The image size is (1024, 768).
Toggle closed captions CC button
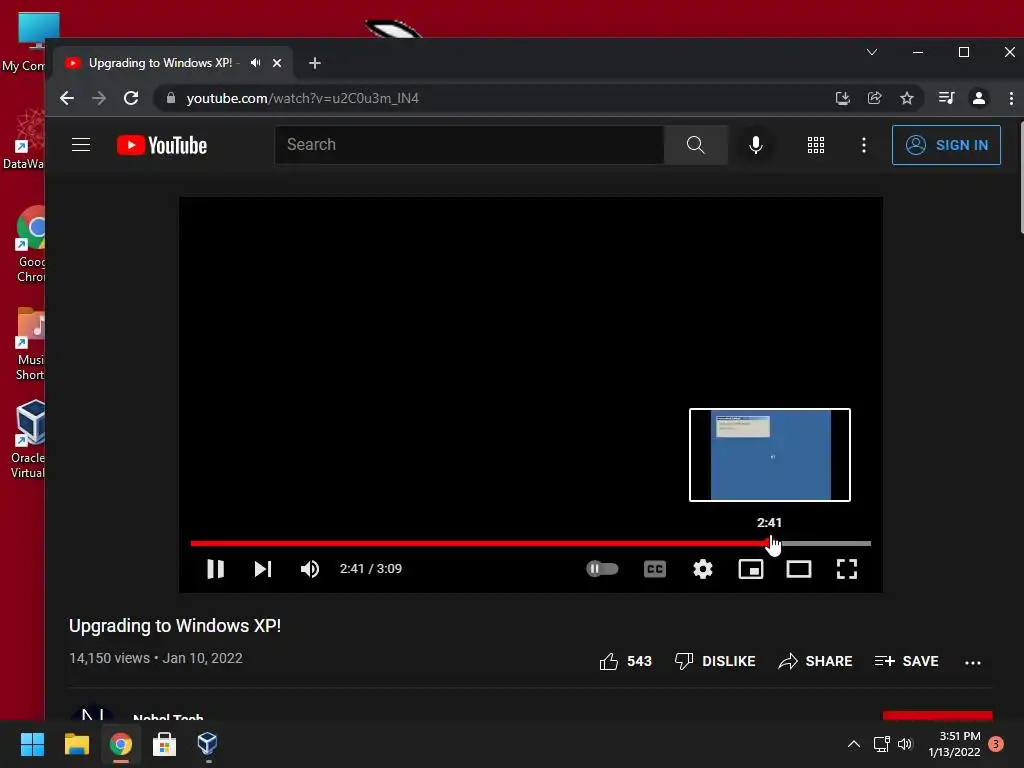coord(654,569)
